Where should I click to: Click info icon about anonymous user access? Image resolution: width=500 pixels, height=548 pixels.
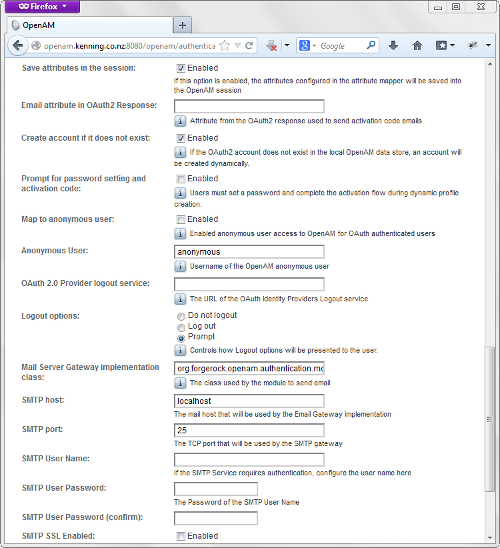coord(180,233)
